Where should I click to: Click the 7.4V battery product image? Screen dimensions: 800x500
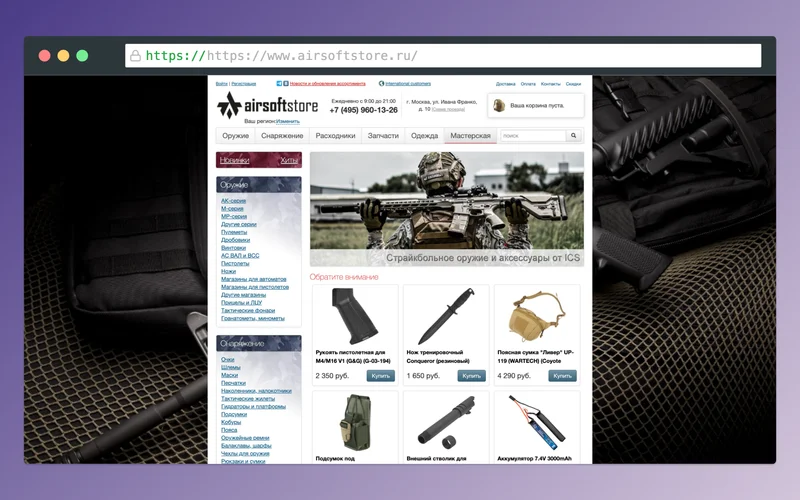coord(537,422)
